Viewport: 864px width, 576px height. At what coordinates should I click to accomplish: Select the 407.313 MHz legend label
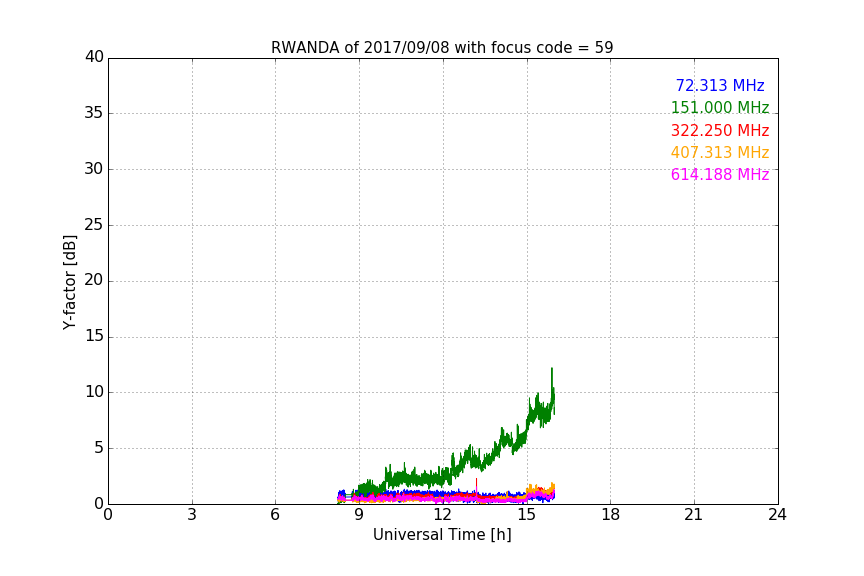point(720,152)
